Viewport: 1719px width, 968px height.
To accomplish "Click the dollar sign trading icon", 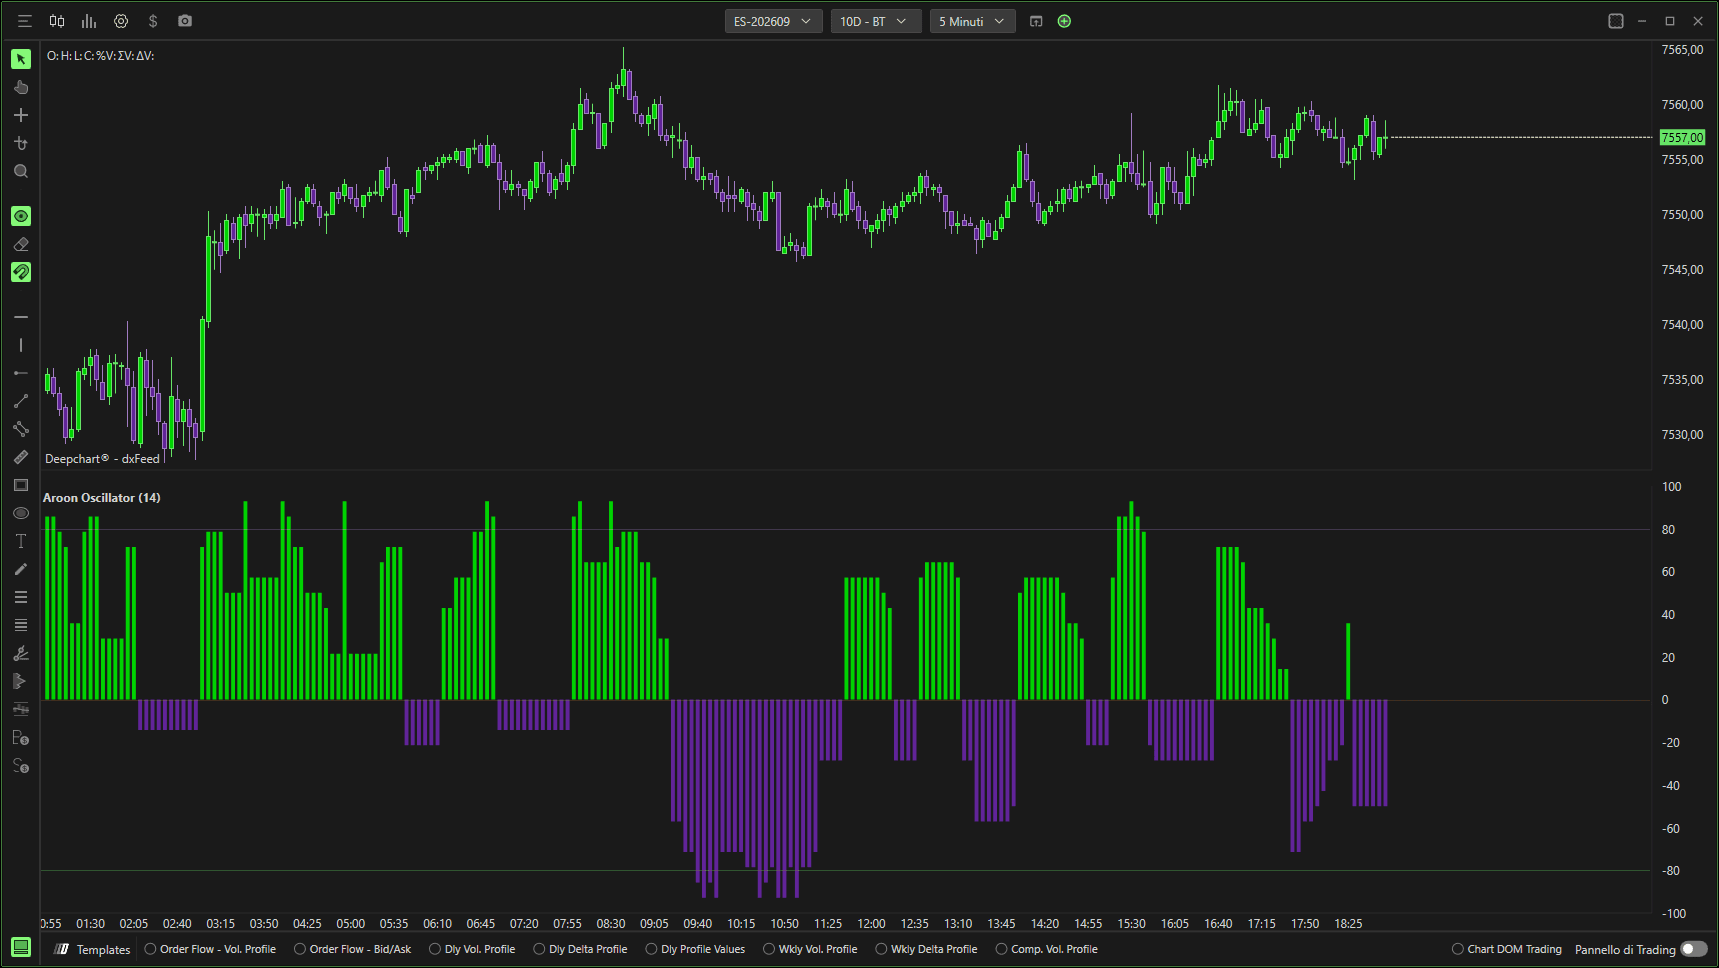I will (x=153, y=21).
